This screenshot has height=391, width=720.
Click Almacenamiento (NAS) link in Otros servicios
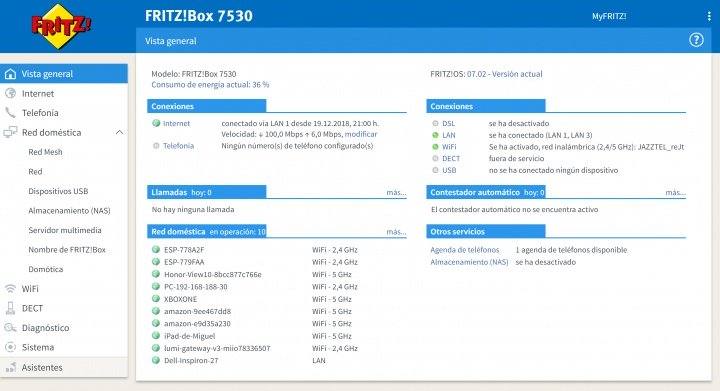tap(469, 262)
